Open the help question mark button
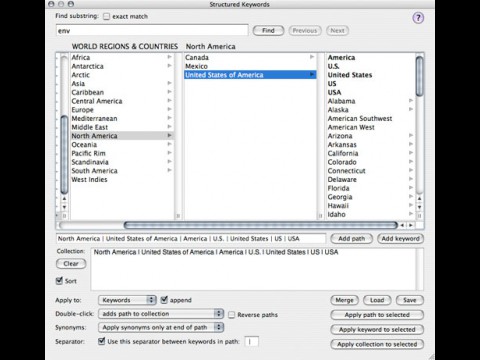Screen dimensions: 480x360 [418, 18]
